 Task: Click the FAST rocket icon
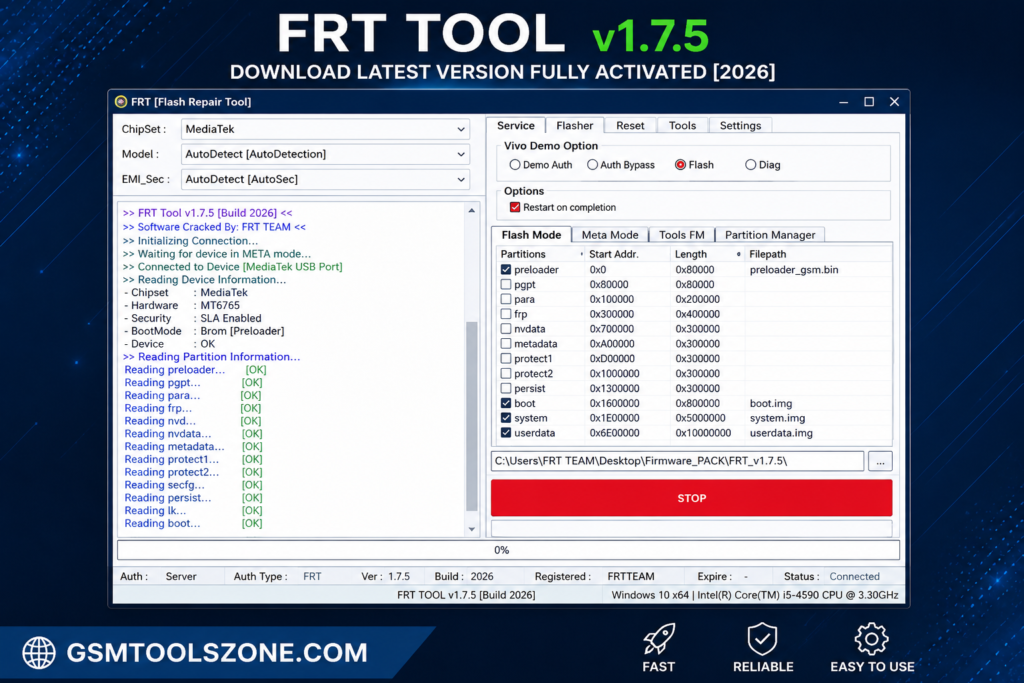(x=658, y=639)
